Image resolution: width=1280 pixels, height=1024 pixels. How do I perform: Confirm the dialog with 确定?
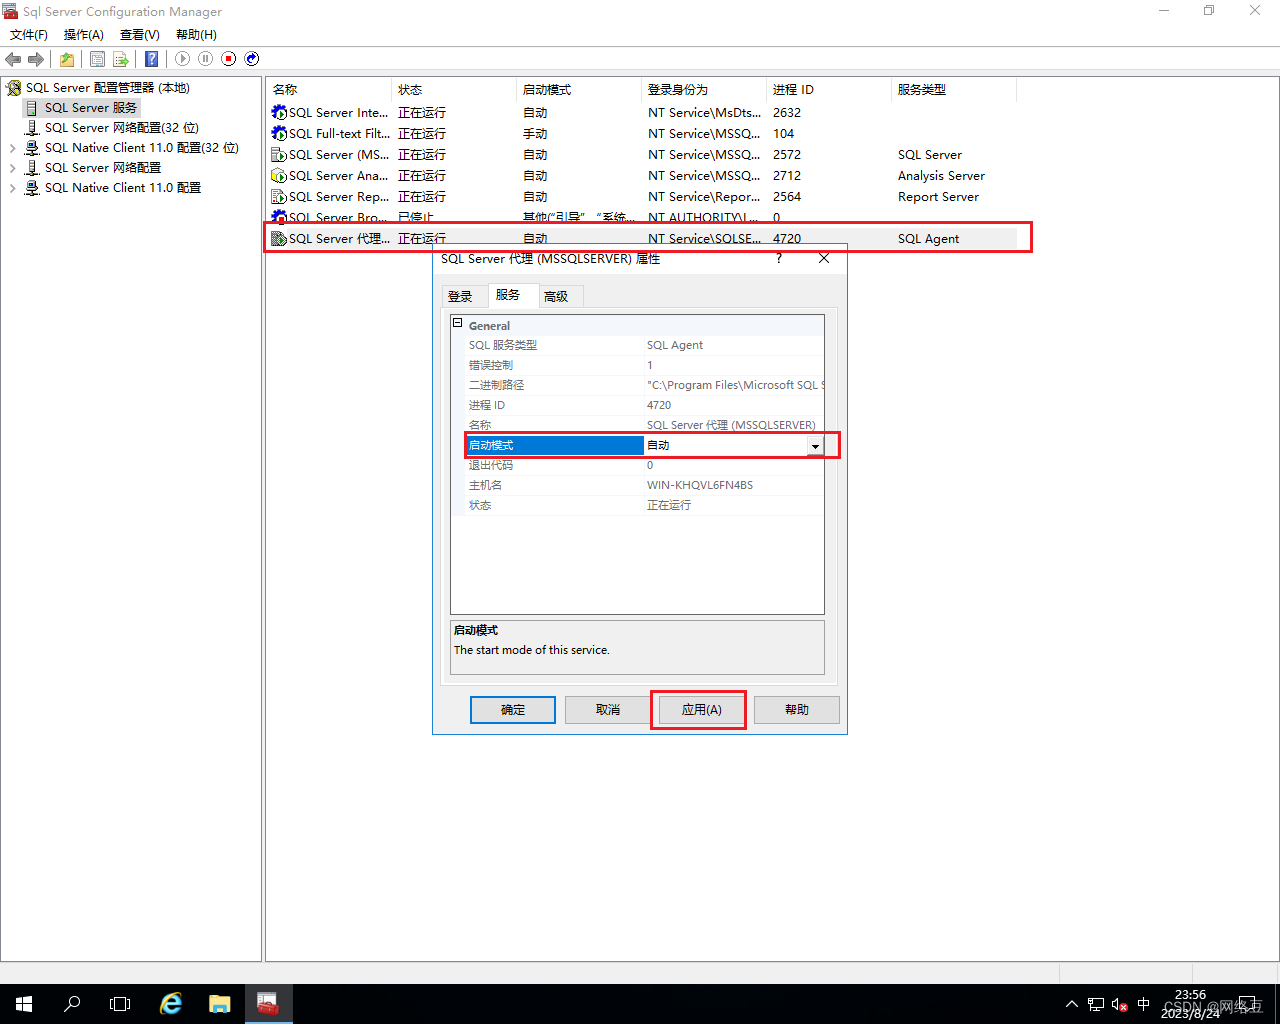pyautogui.click(x=513, y=710)
